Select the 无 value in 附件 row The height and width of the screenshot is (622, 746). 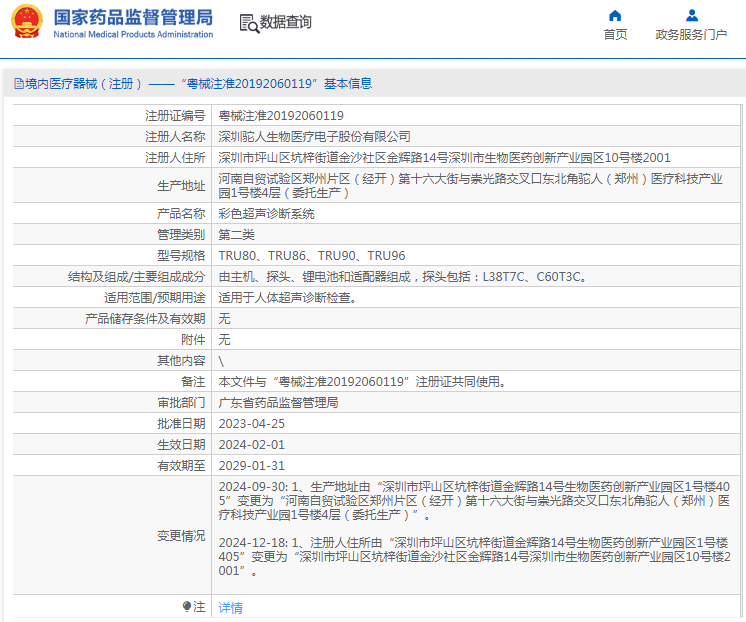(225, 339)
